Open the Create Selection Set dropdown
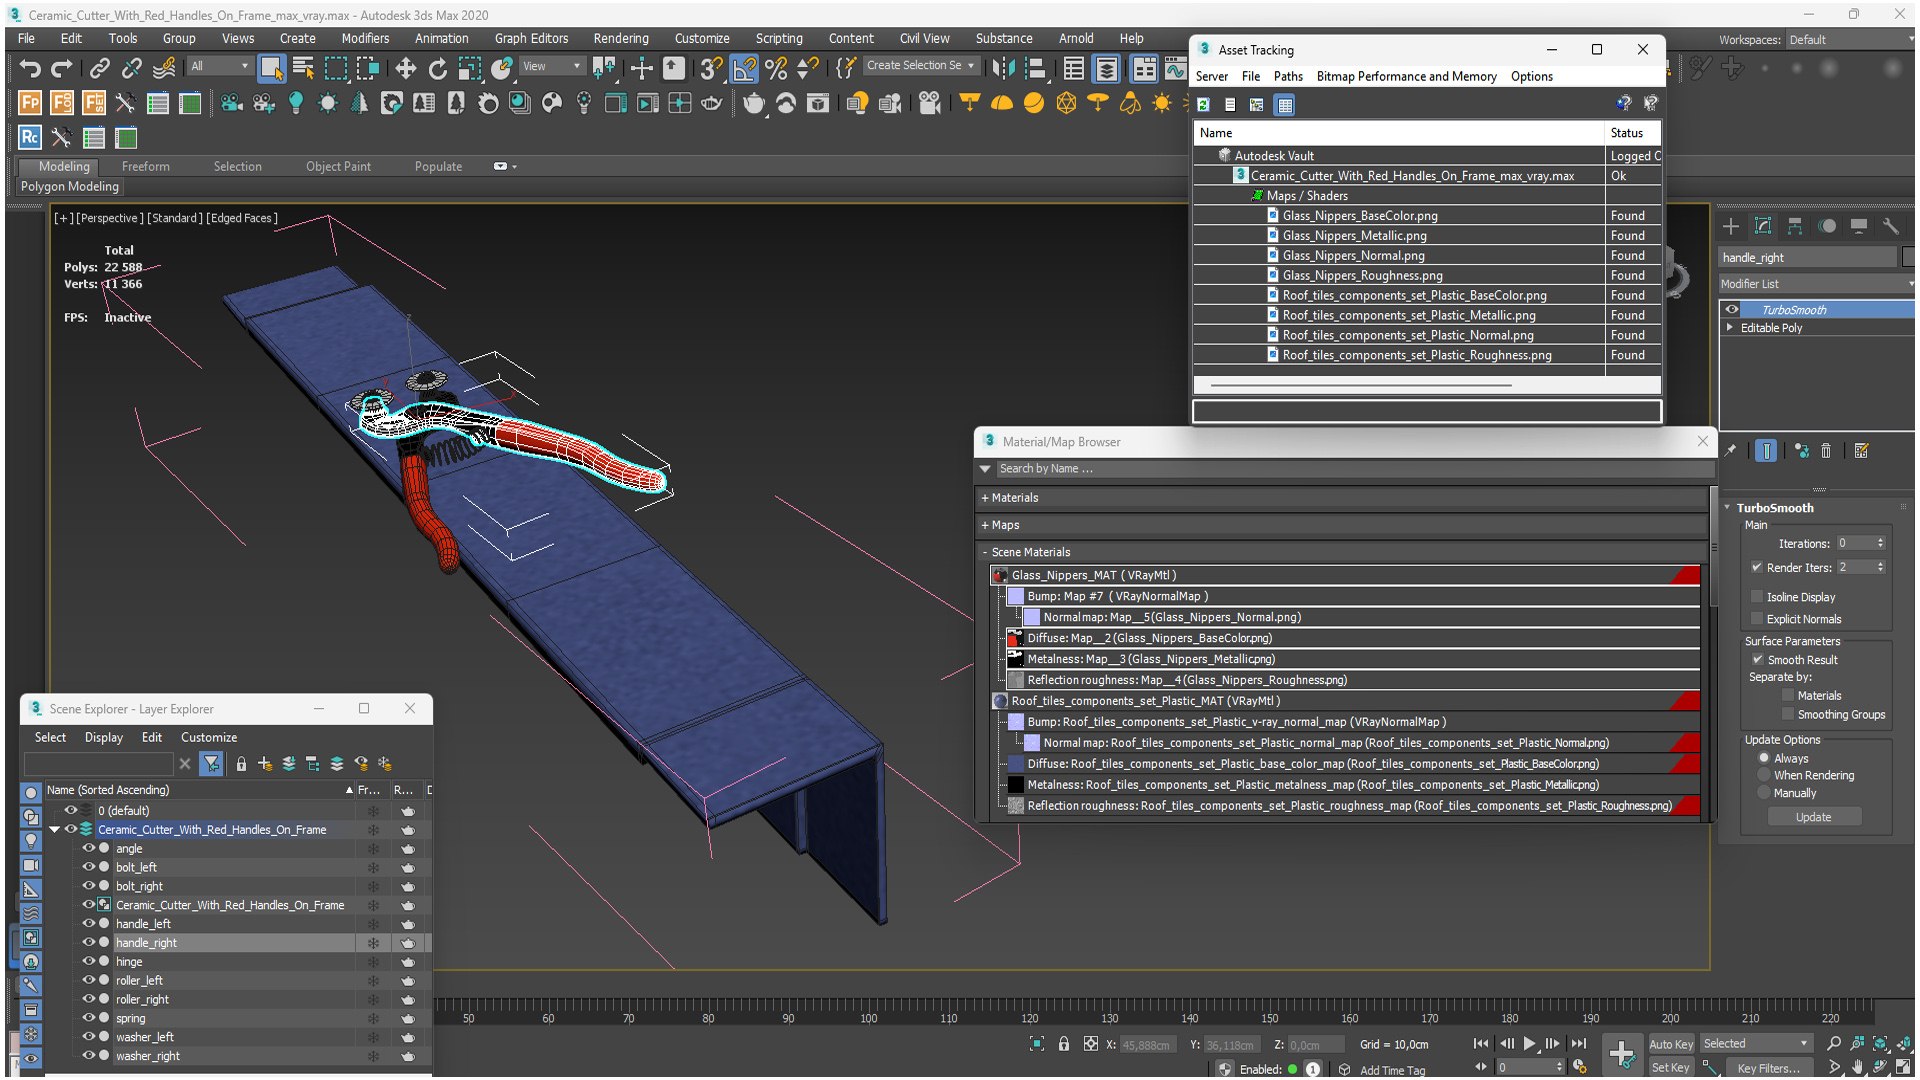Screen dimensions: 1920x1080 tap(920, 66)
